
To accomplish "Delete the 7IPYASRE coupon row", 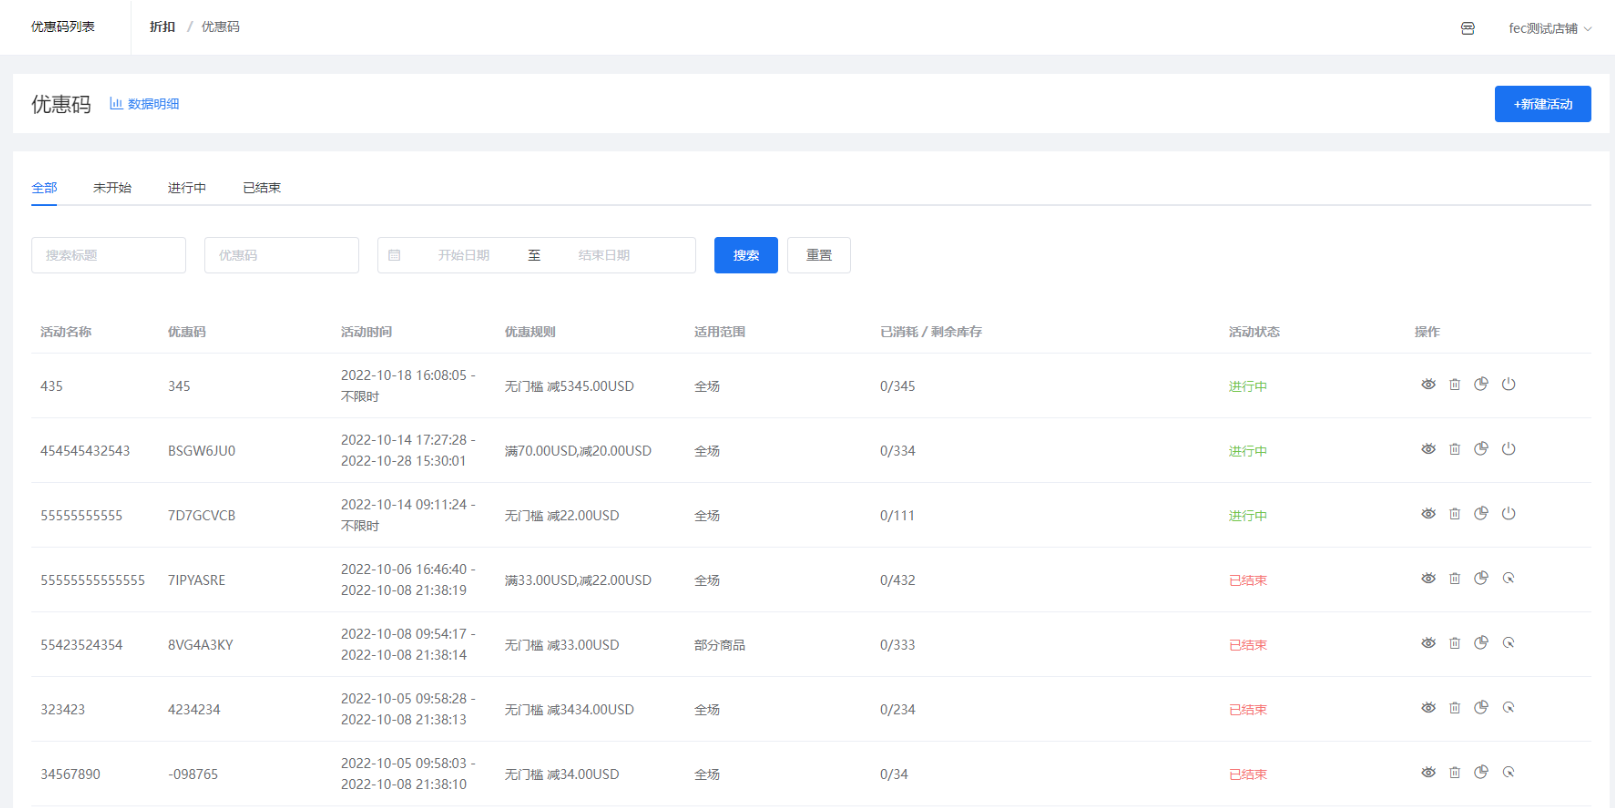I will [1455, 579].
